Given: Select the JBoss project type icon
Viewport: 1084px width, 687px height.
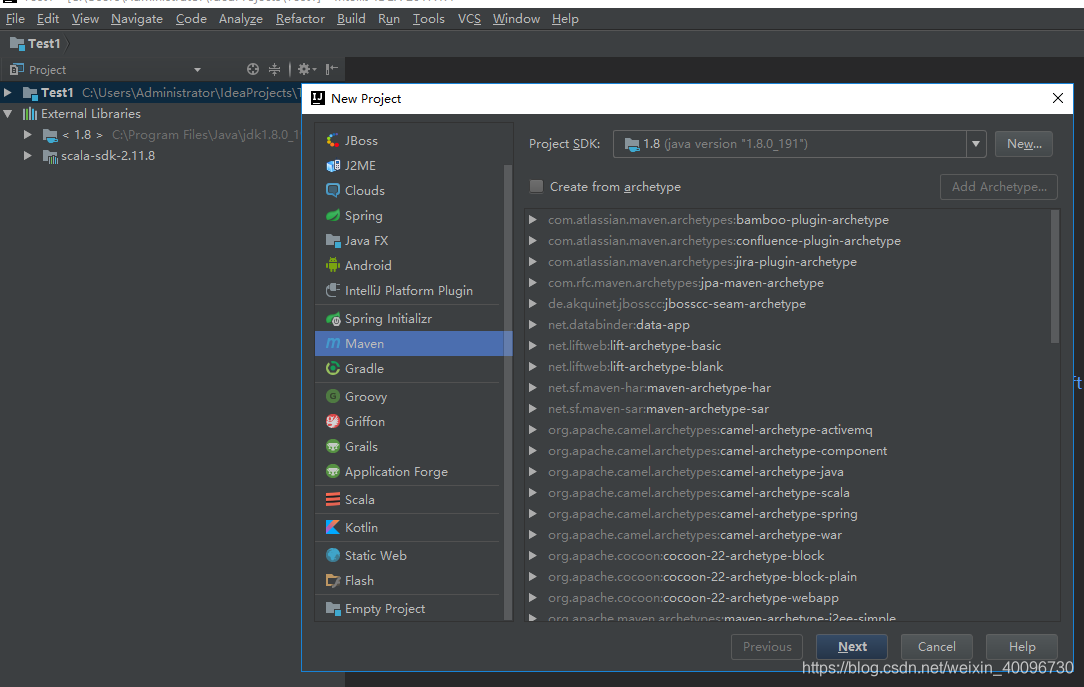Looking at the screenshot, I should 333,140.
